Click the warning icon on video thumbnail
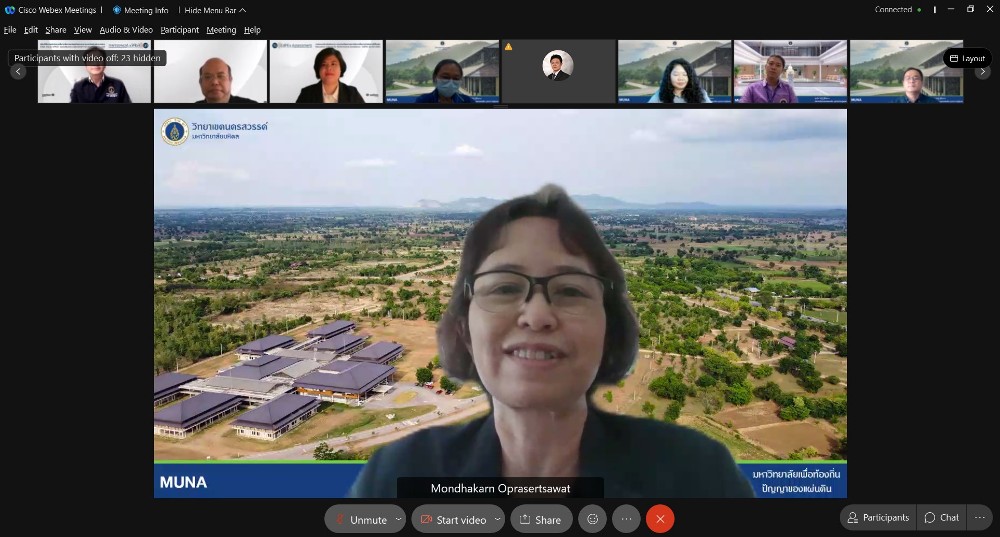 [508, 47]
